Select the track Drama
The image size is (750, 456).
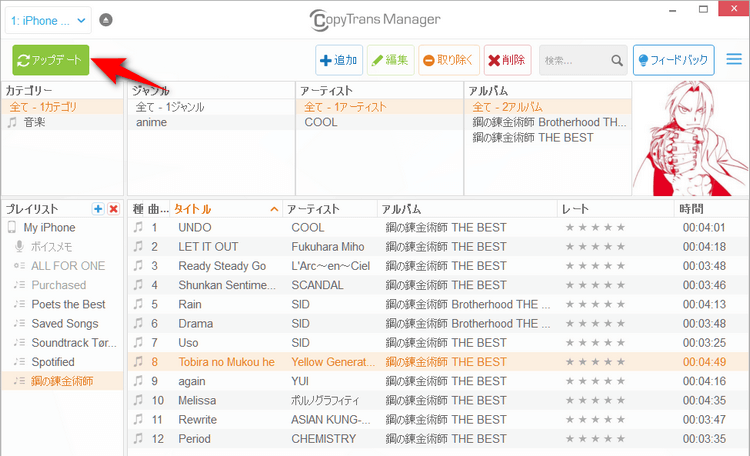coord(438,324)
